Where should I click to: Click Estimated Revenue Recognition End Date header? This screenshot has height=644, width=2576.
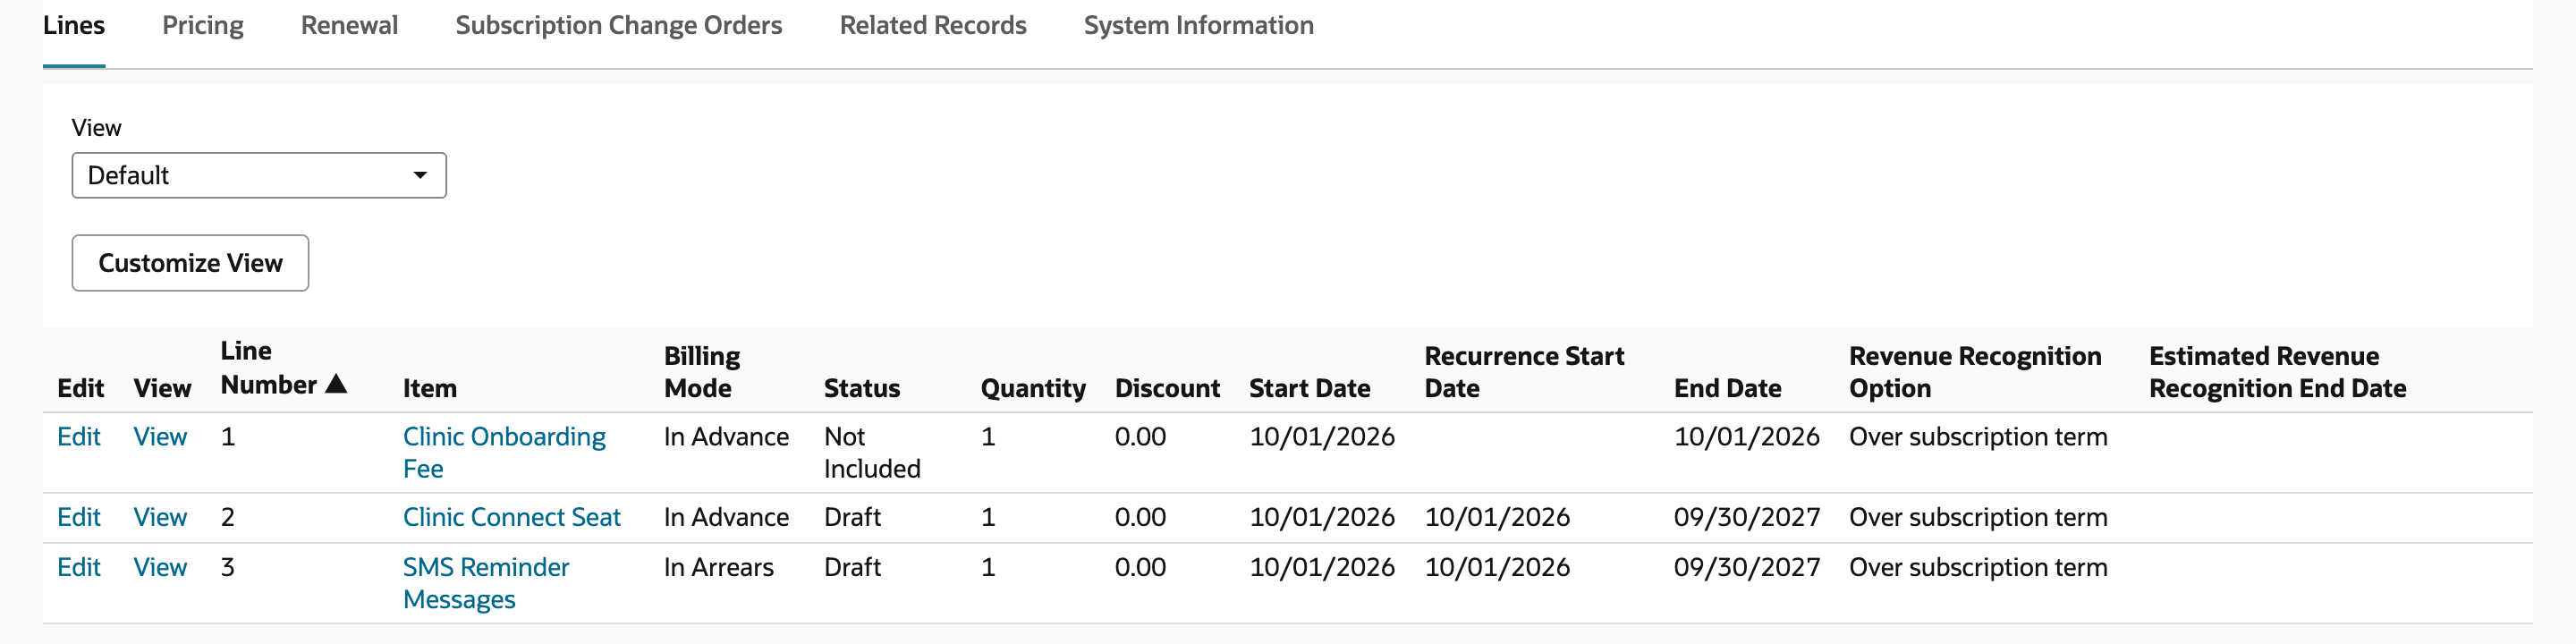(x=2277, y=372)
